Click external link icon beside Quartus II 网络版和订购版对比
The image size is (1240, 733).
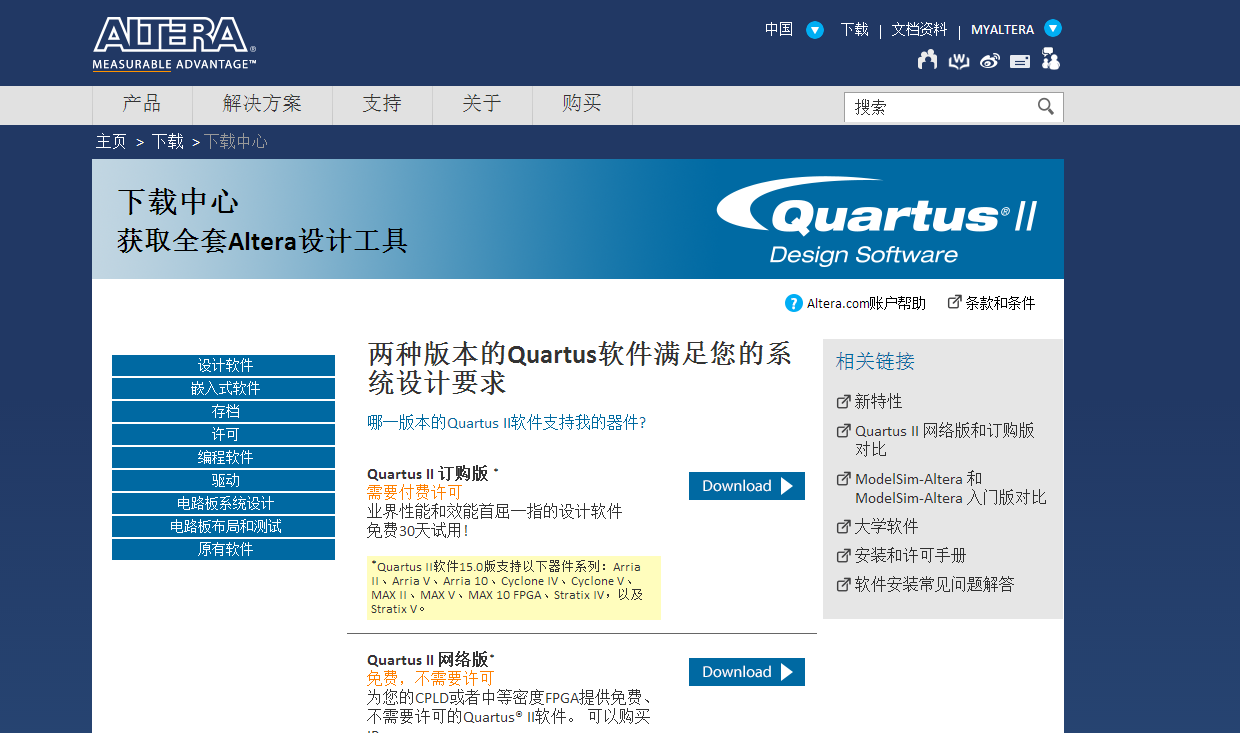coord(843,431)
